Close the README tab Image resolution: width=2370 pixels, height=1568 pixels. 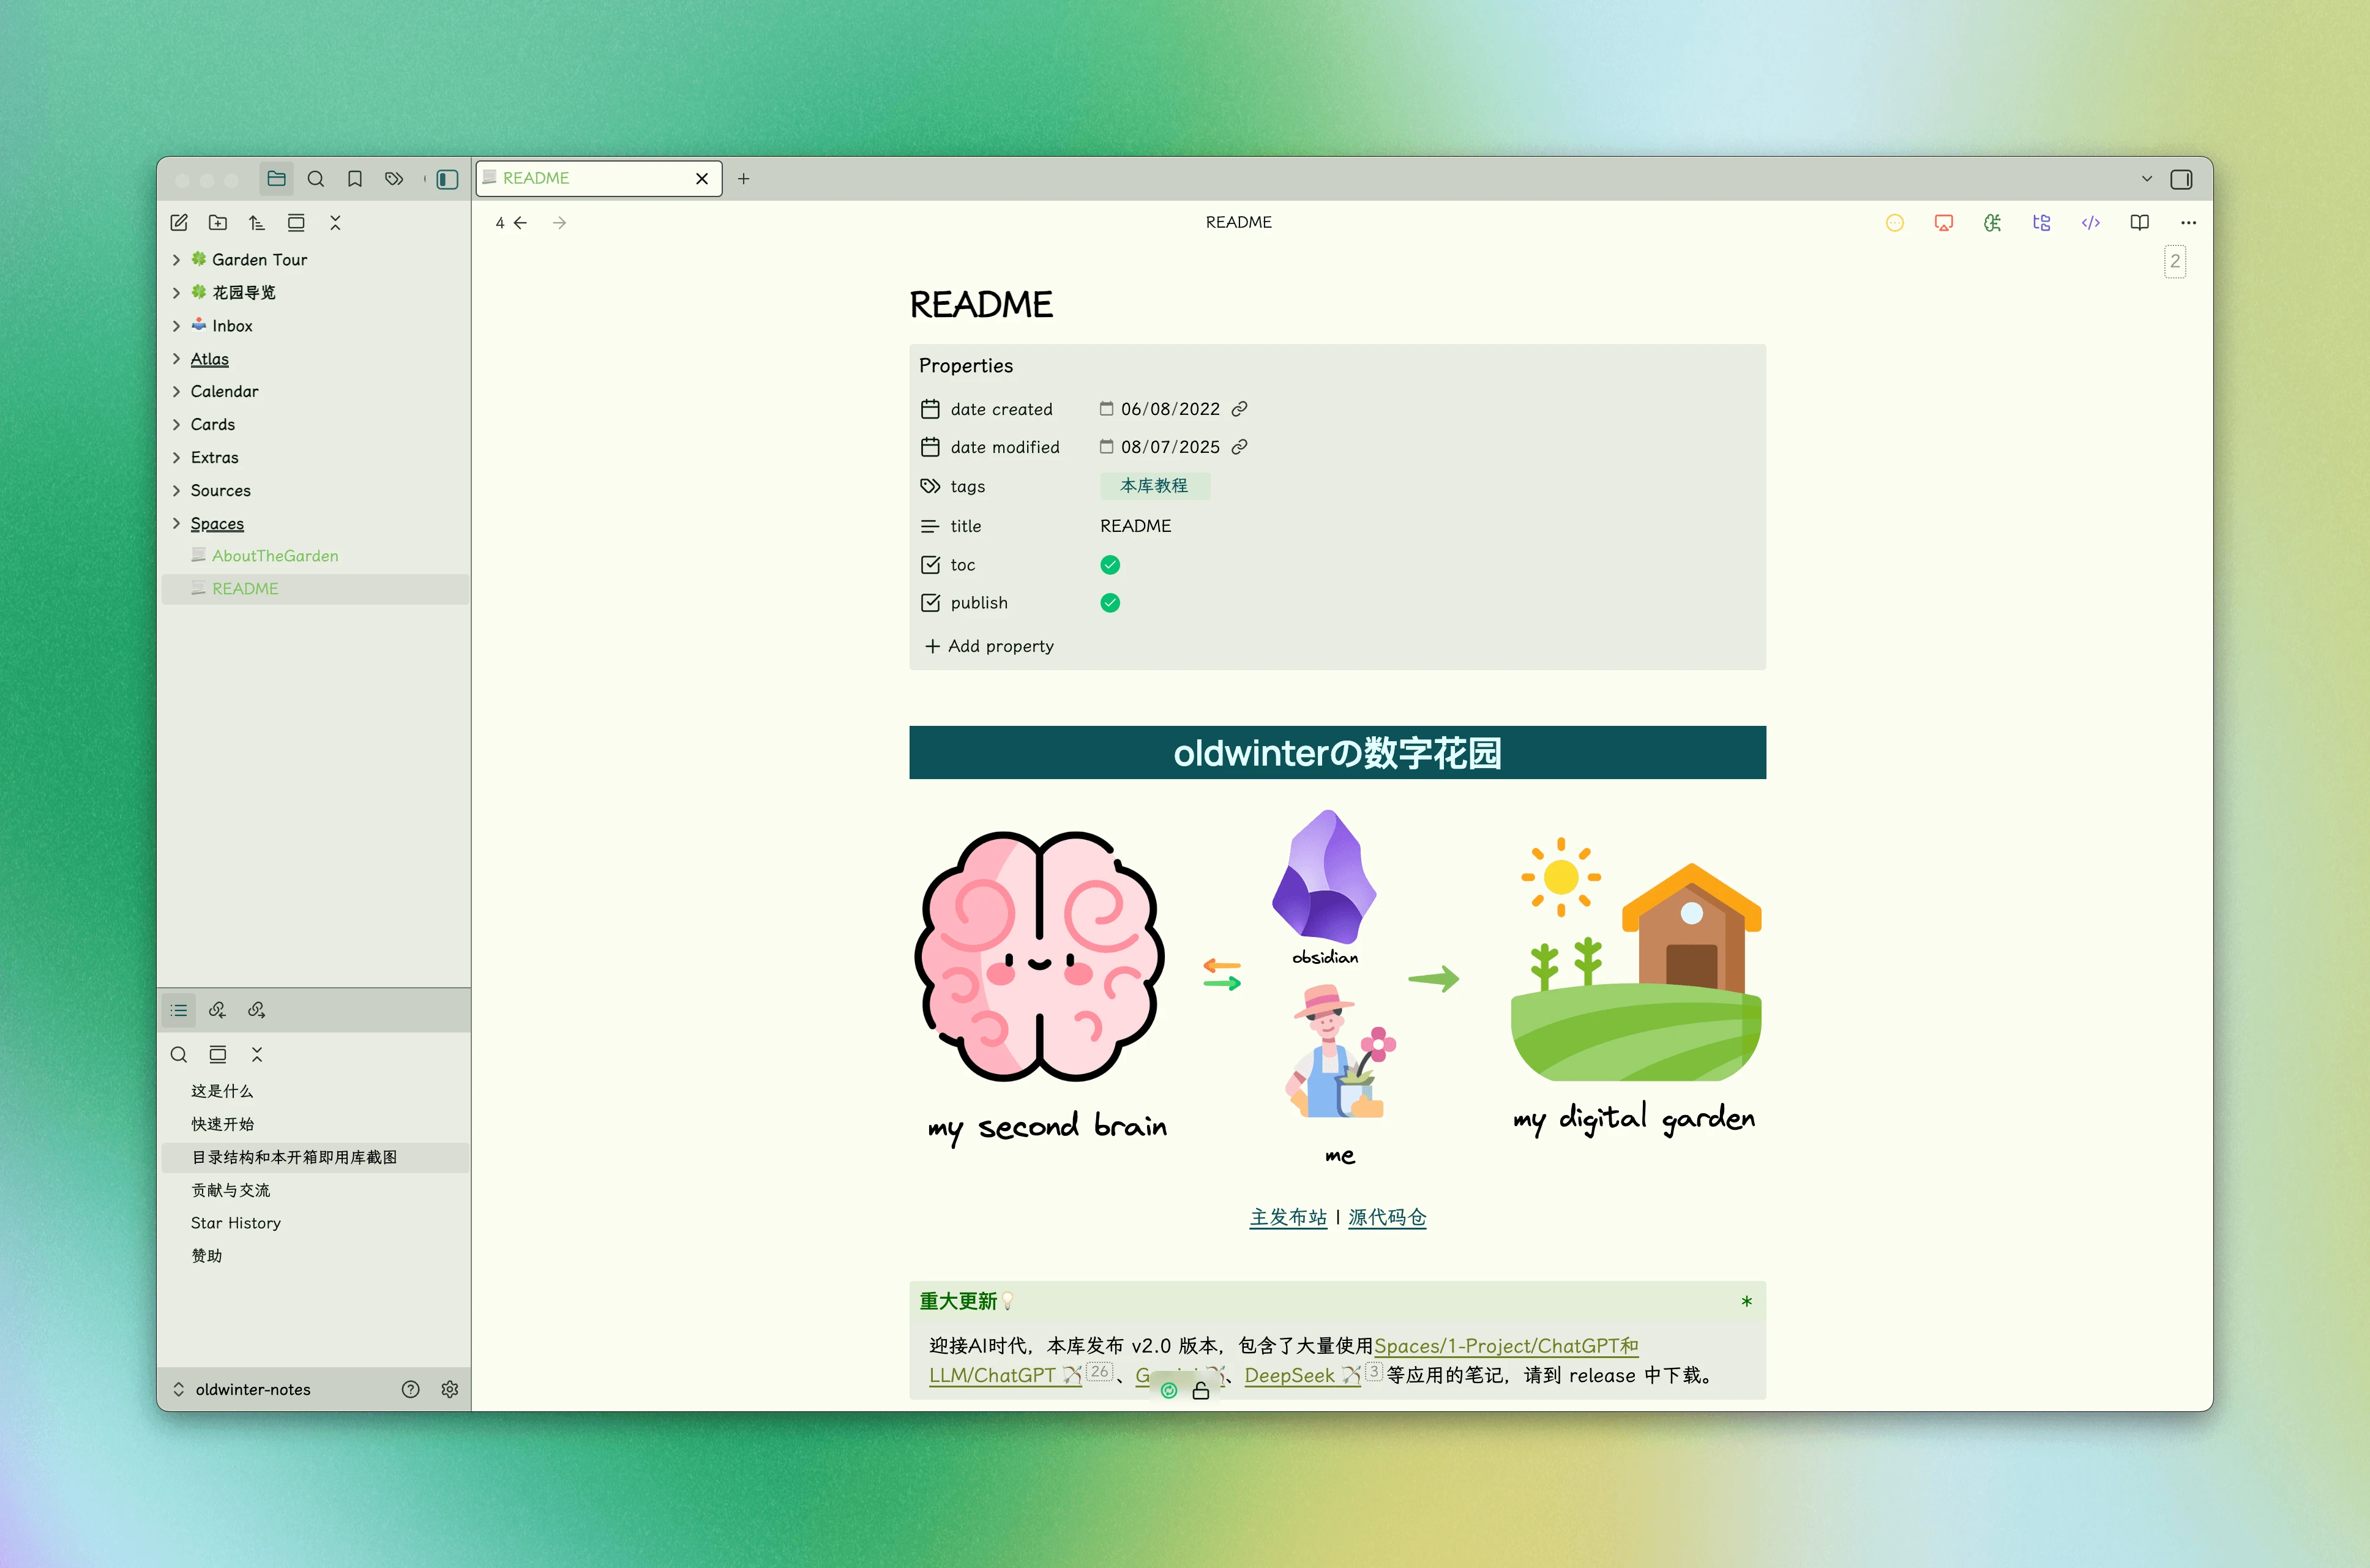tap(702, 179)
